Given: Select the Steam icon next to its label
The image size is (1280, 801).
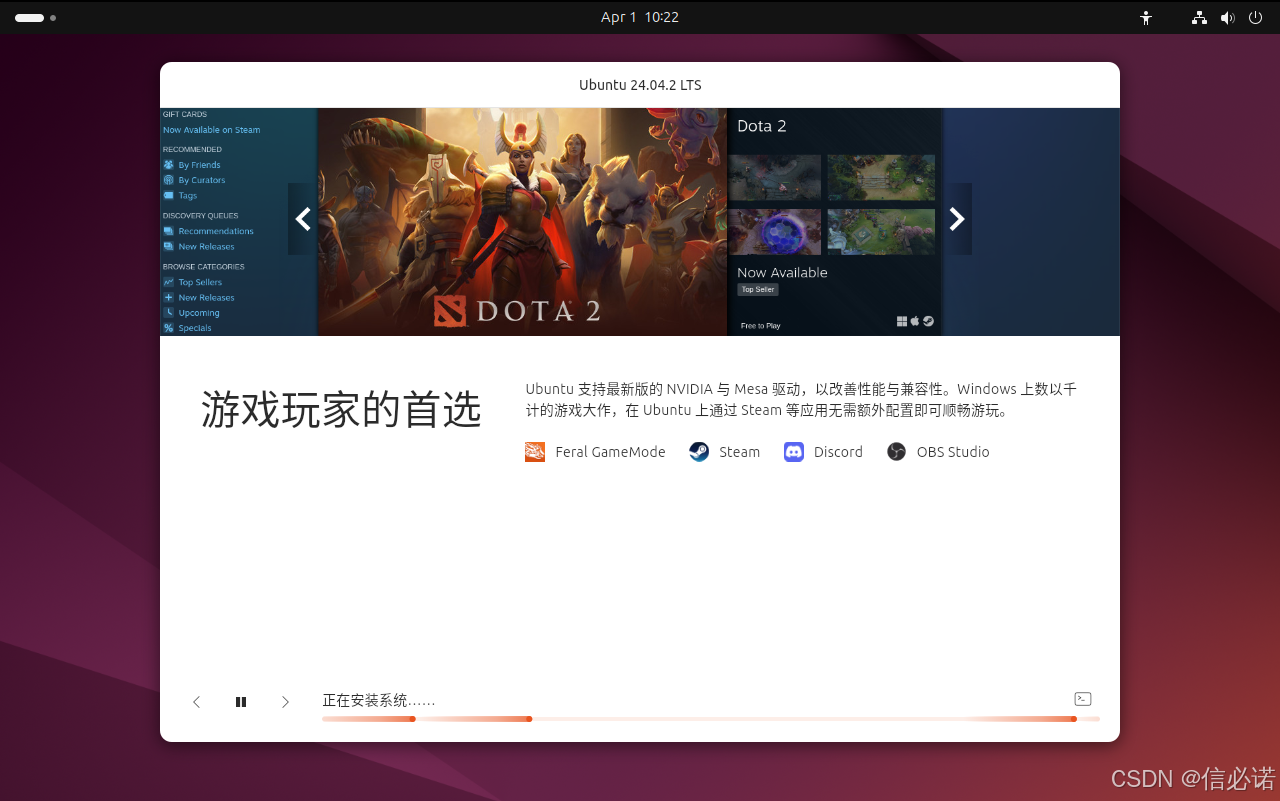Looking at the screenshot, I should tap(698, 451).
